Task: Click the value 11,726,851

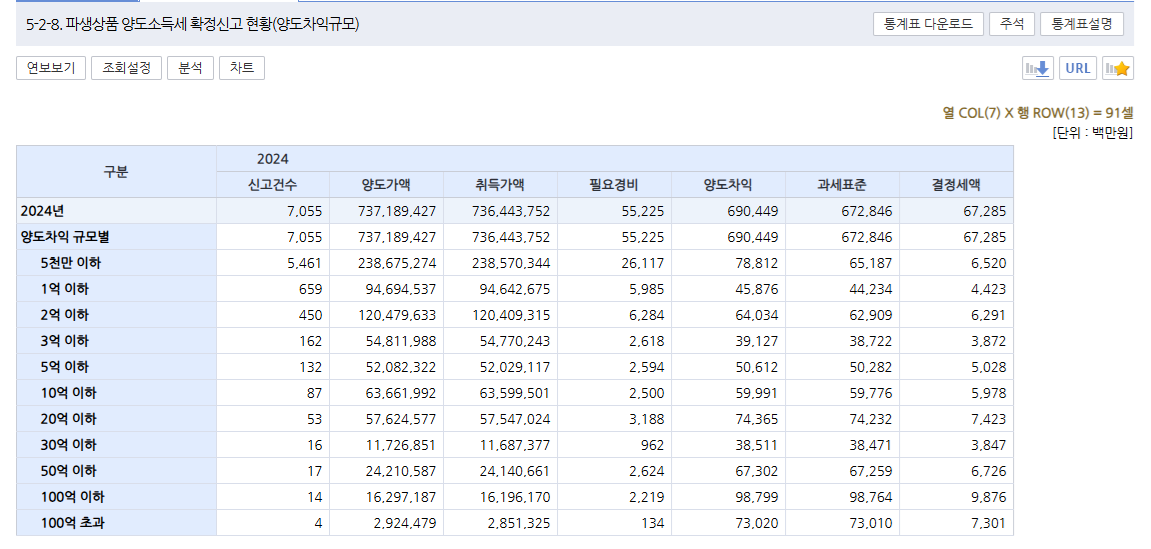Action: pyautogui.click(x=400, y=445)
